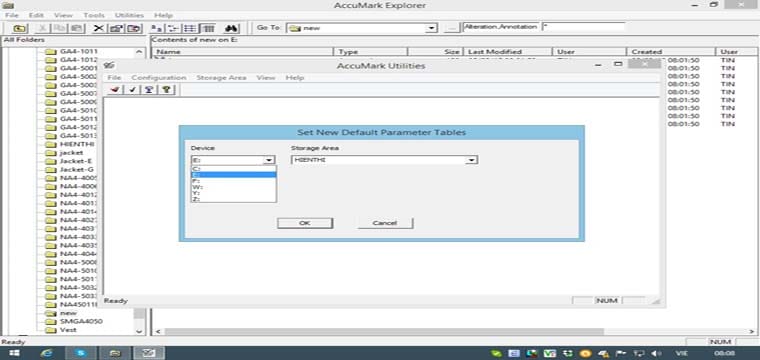Switch to Large Icons view in Explorer
The image size is (760, 360).
coord(157,28)
